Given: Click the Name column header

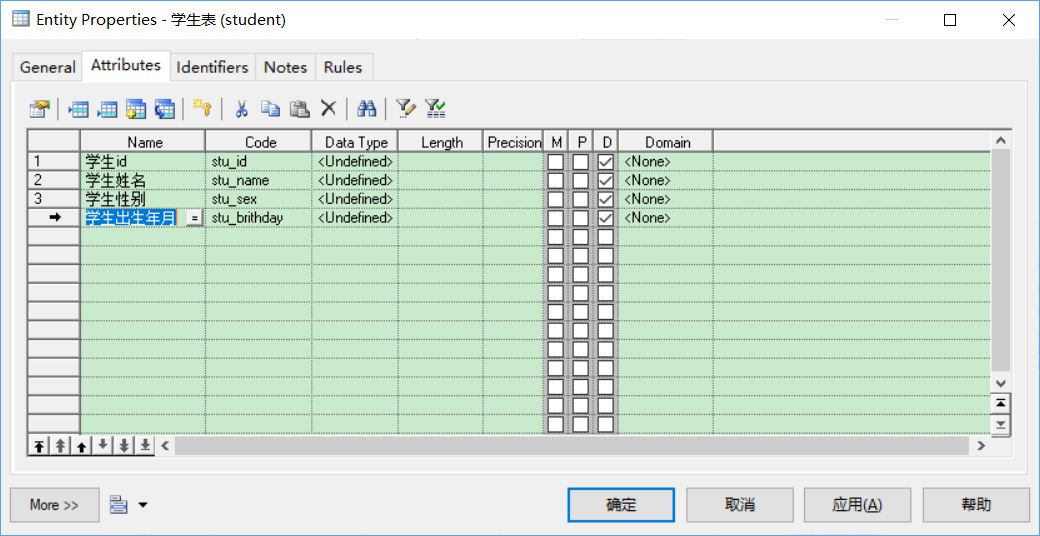Looking at the screenshot, I should coord(143,142).
